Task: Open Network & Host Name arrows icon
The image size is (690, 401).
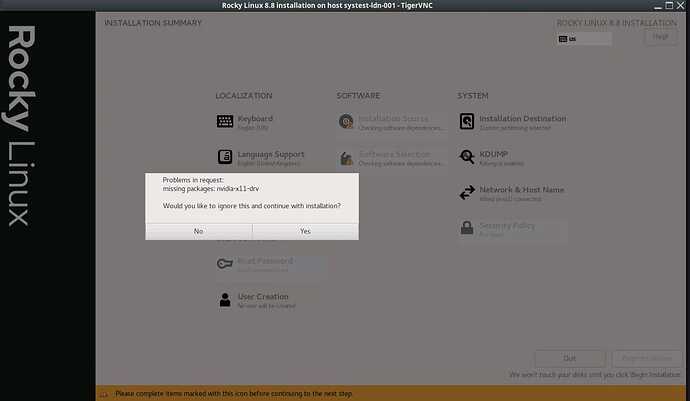Action: [x=467, y=192]
